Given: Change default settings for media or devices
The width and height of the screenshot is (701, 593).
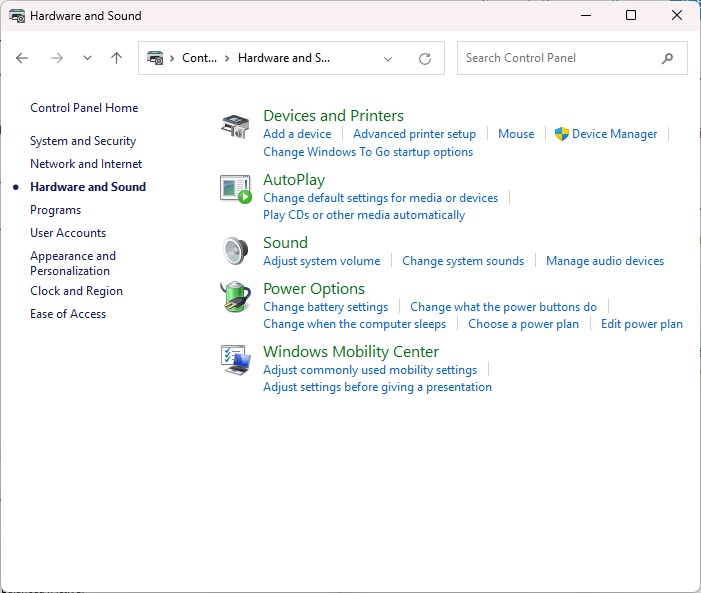Looking at the screenshot, I should pos(380,198).
